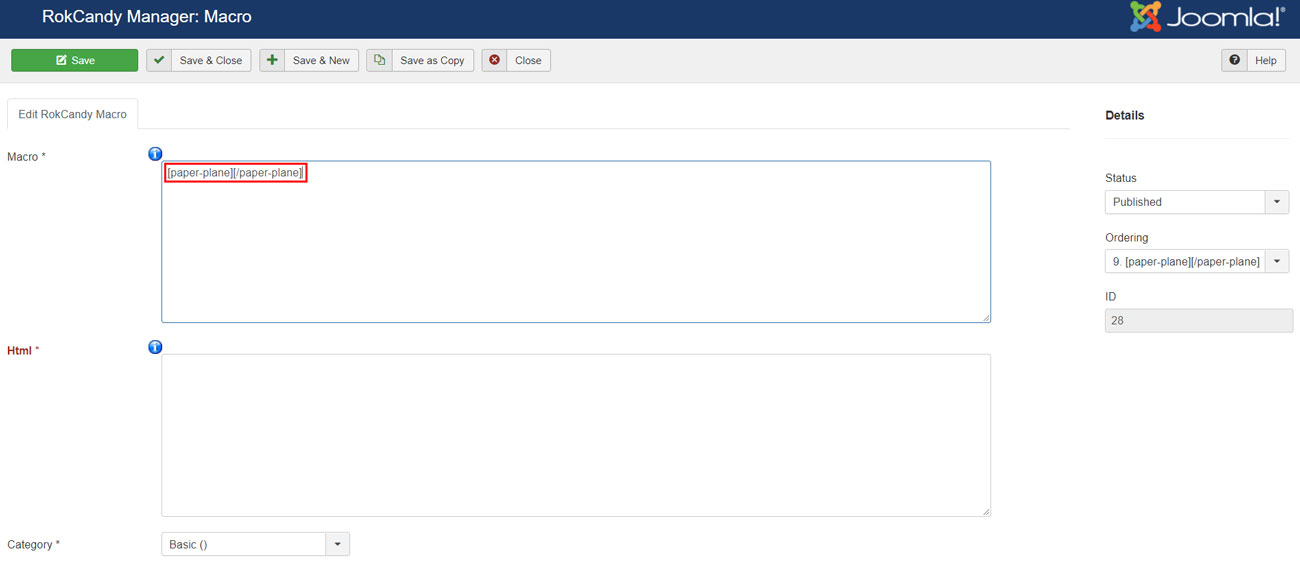1300x570 pixels.
Task: Click the Ordering dropdown arrow
Action: (x=1277, y=261)
